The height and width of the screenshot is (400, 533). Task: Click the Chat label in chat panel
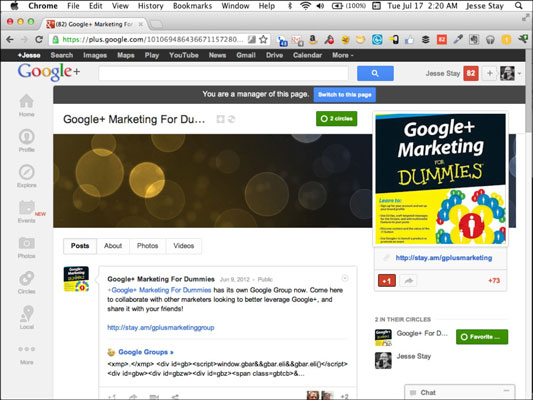coord(428,393)
